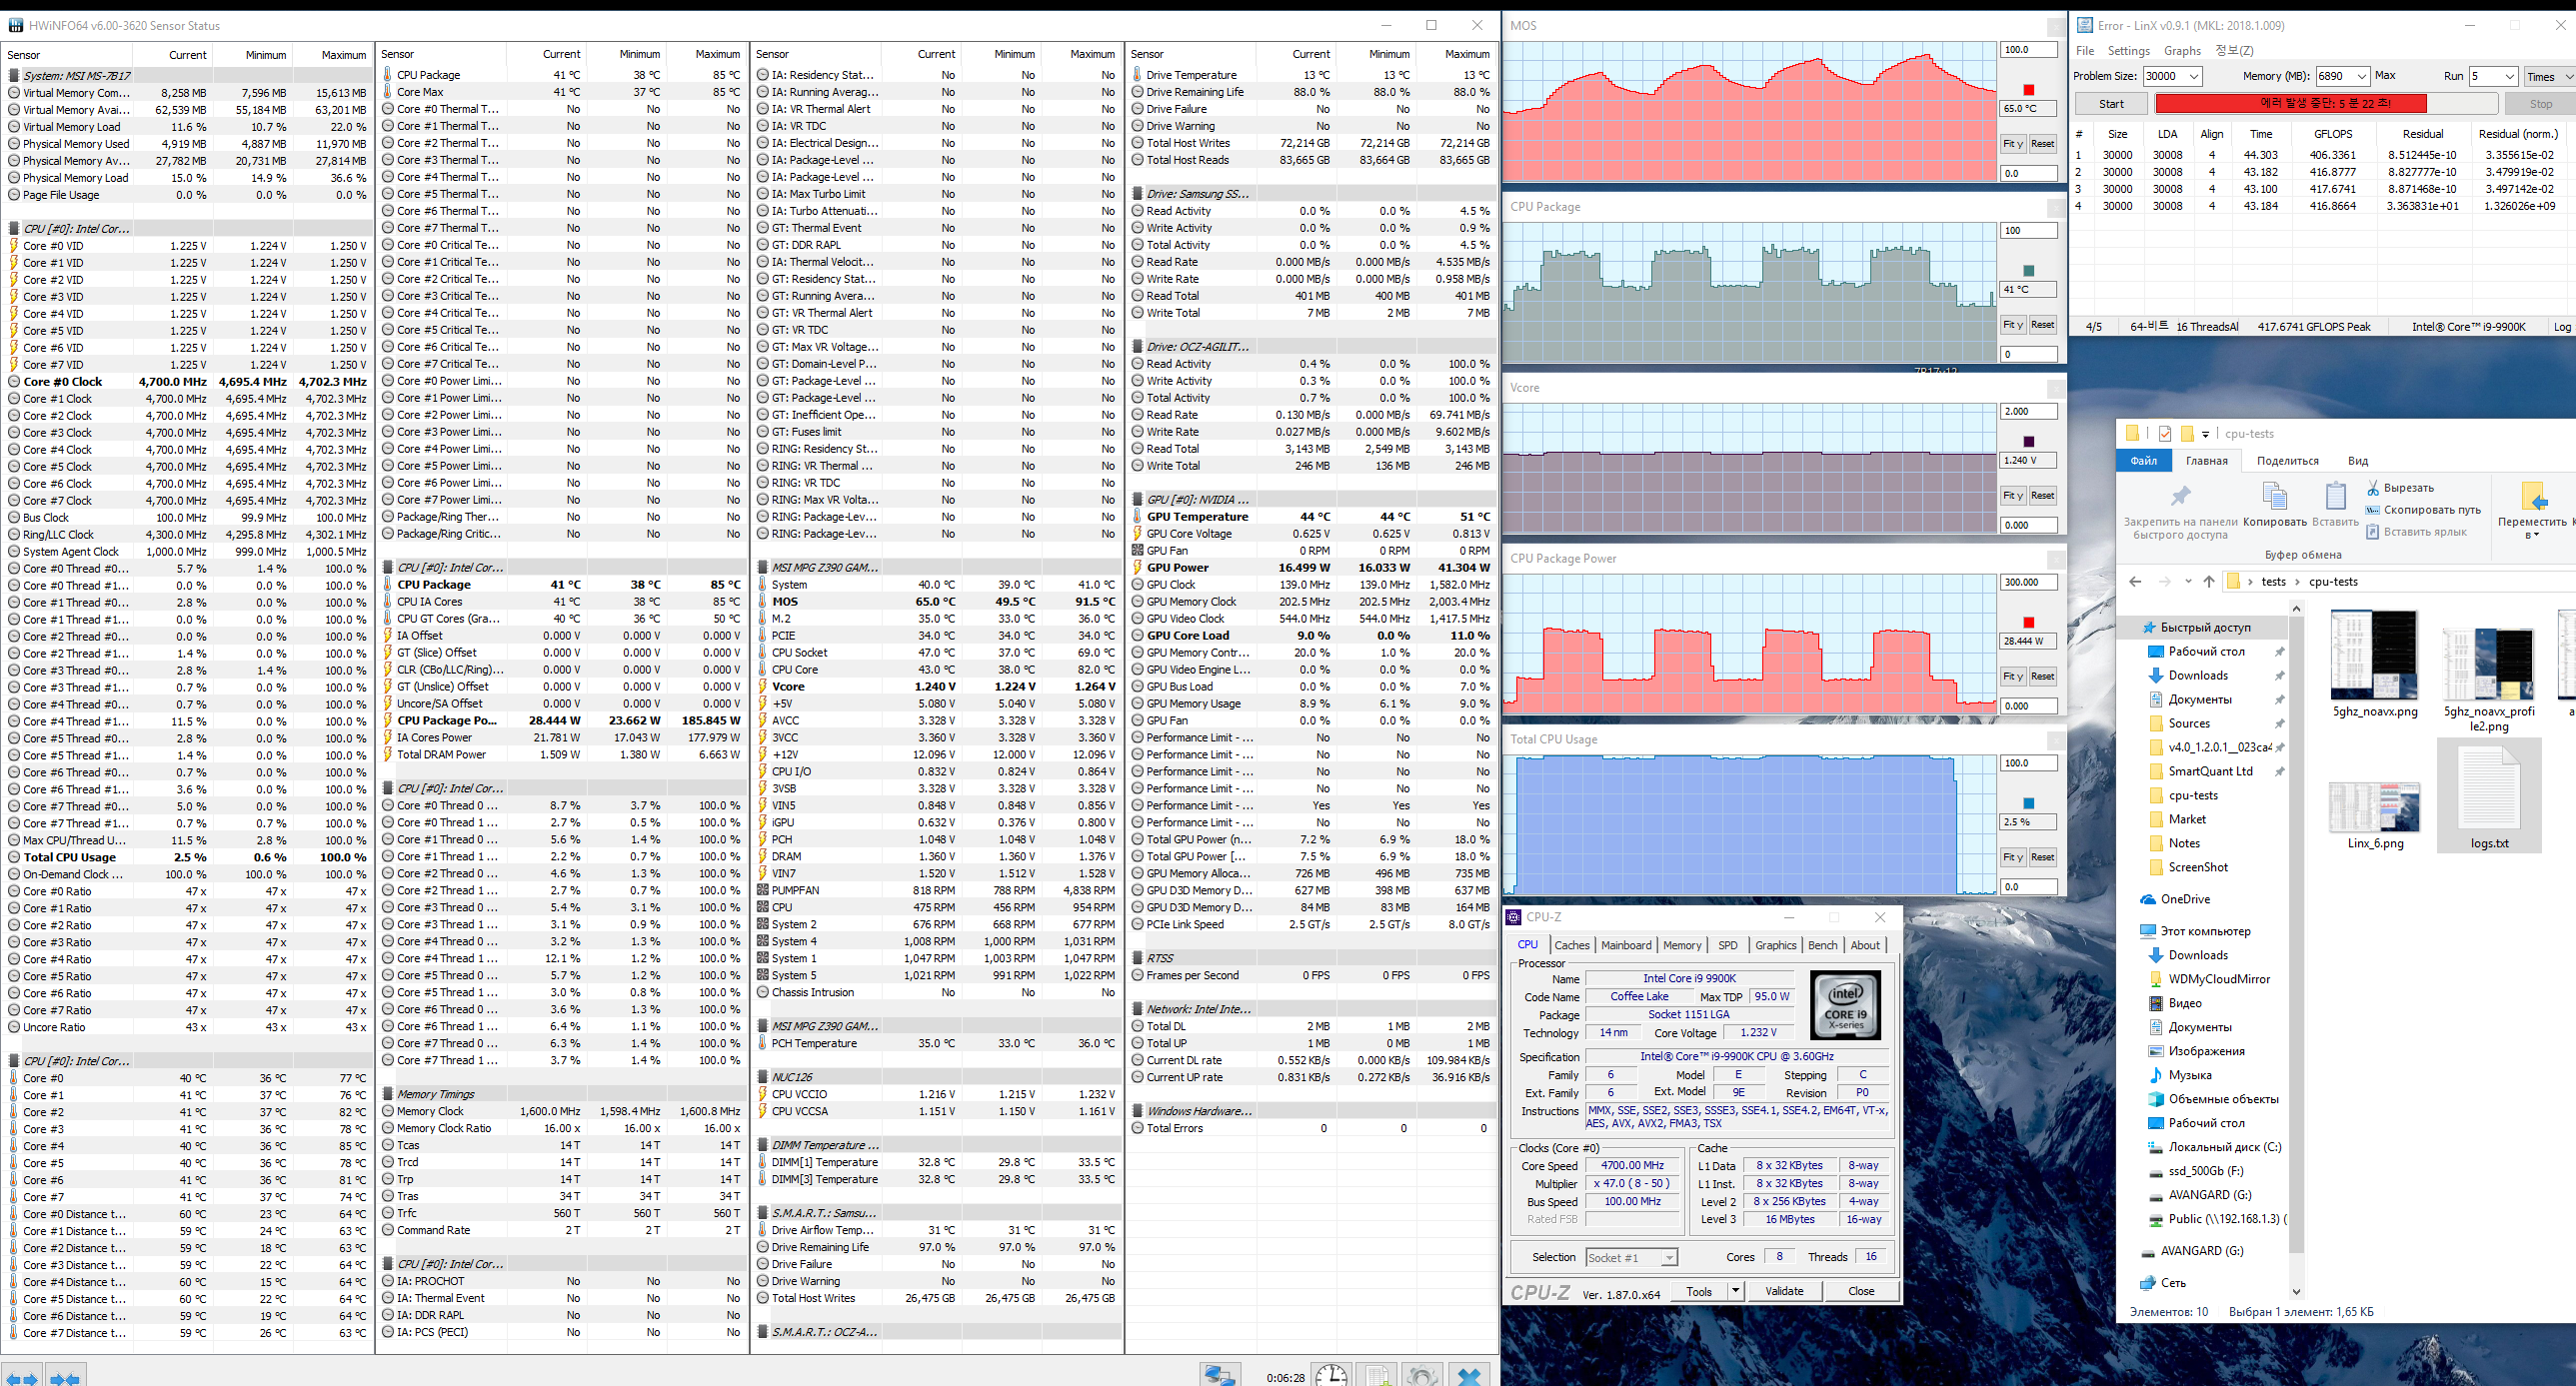
Task: Click the HWiNFO reset clock icon
Action: [1330, 1376]
